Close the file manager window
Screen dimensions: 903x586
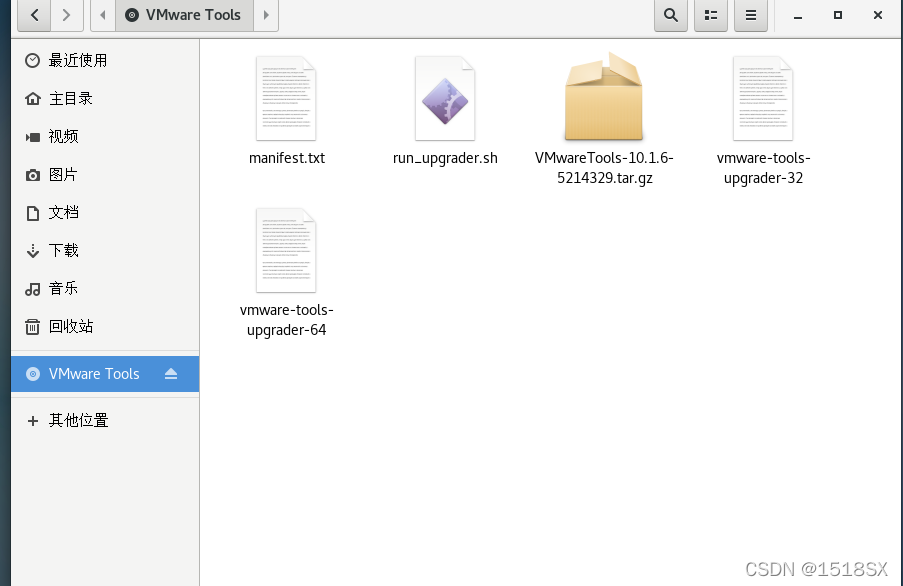[878, 15]
